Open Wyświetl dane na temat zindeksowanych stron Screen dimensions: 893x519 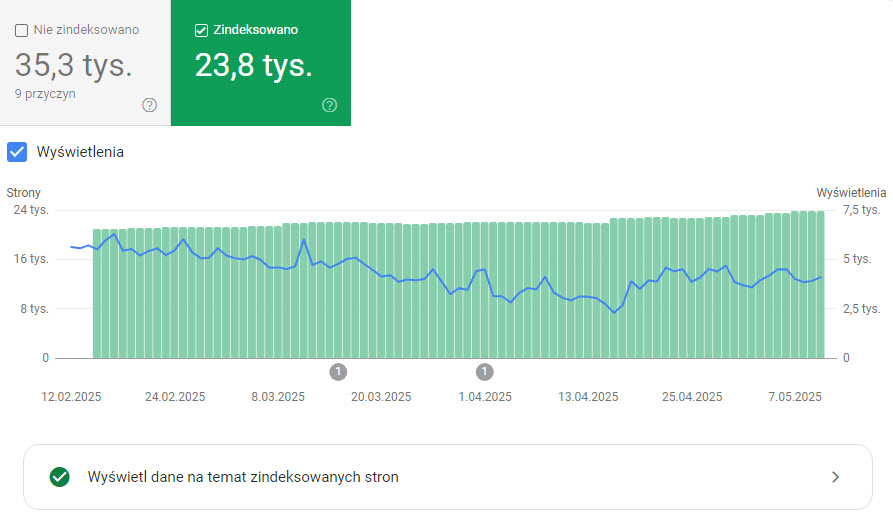243,477
